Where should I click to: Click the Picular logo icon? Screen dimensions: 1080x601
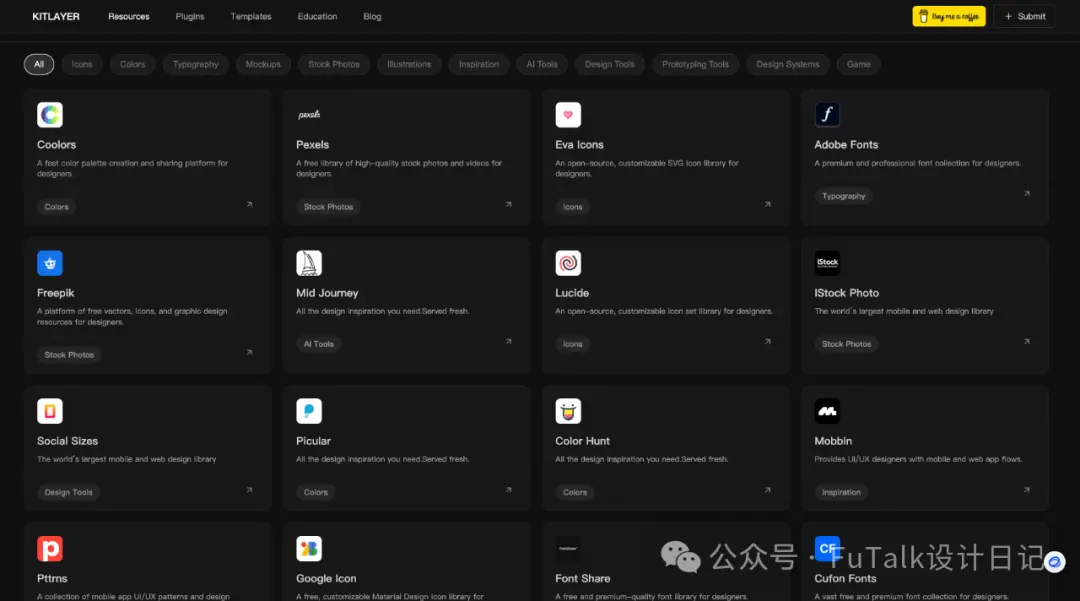tap(309, 411)
